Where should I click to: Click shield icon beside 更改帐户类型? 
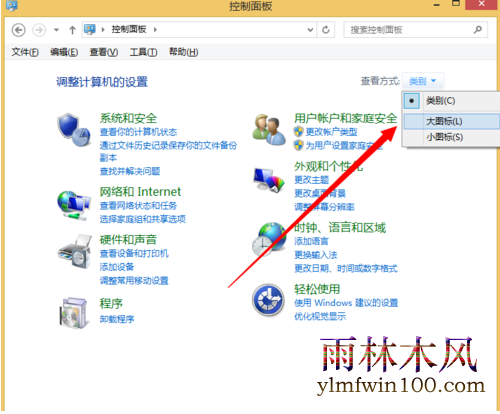299,132
